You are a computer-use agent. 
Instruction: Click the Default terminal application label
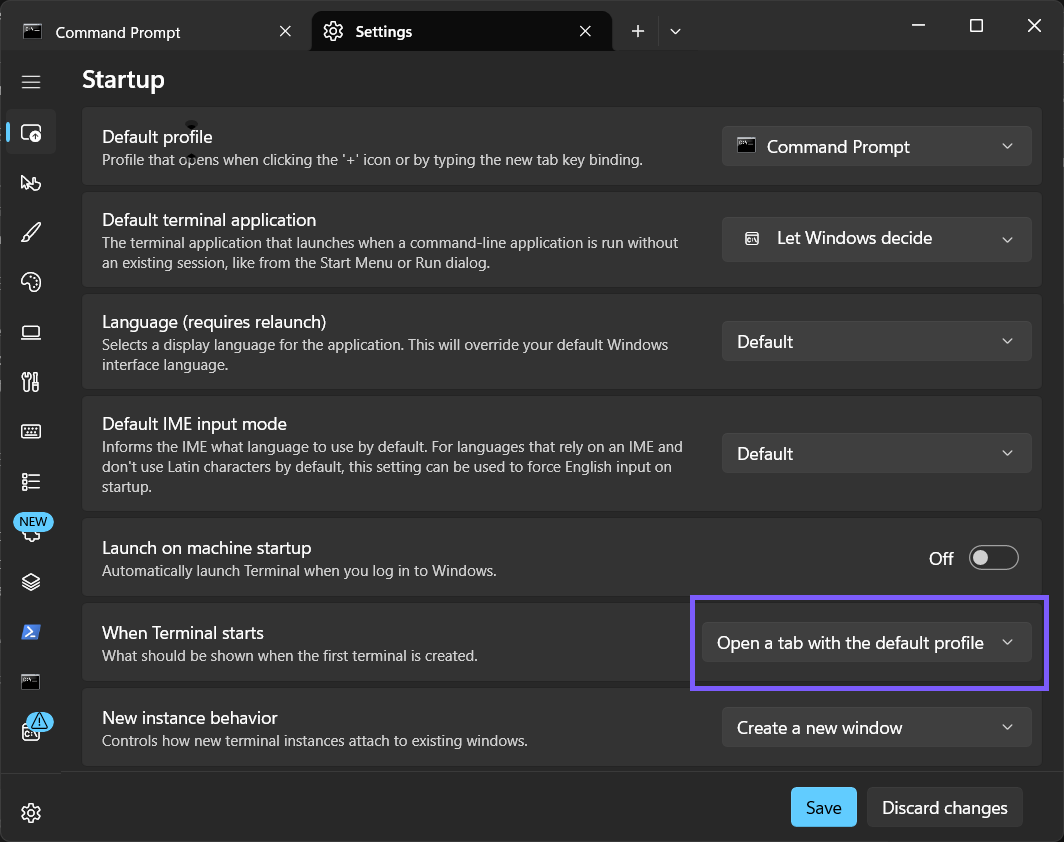tap(209, 220)
